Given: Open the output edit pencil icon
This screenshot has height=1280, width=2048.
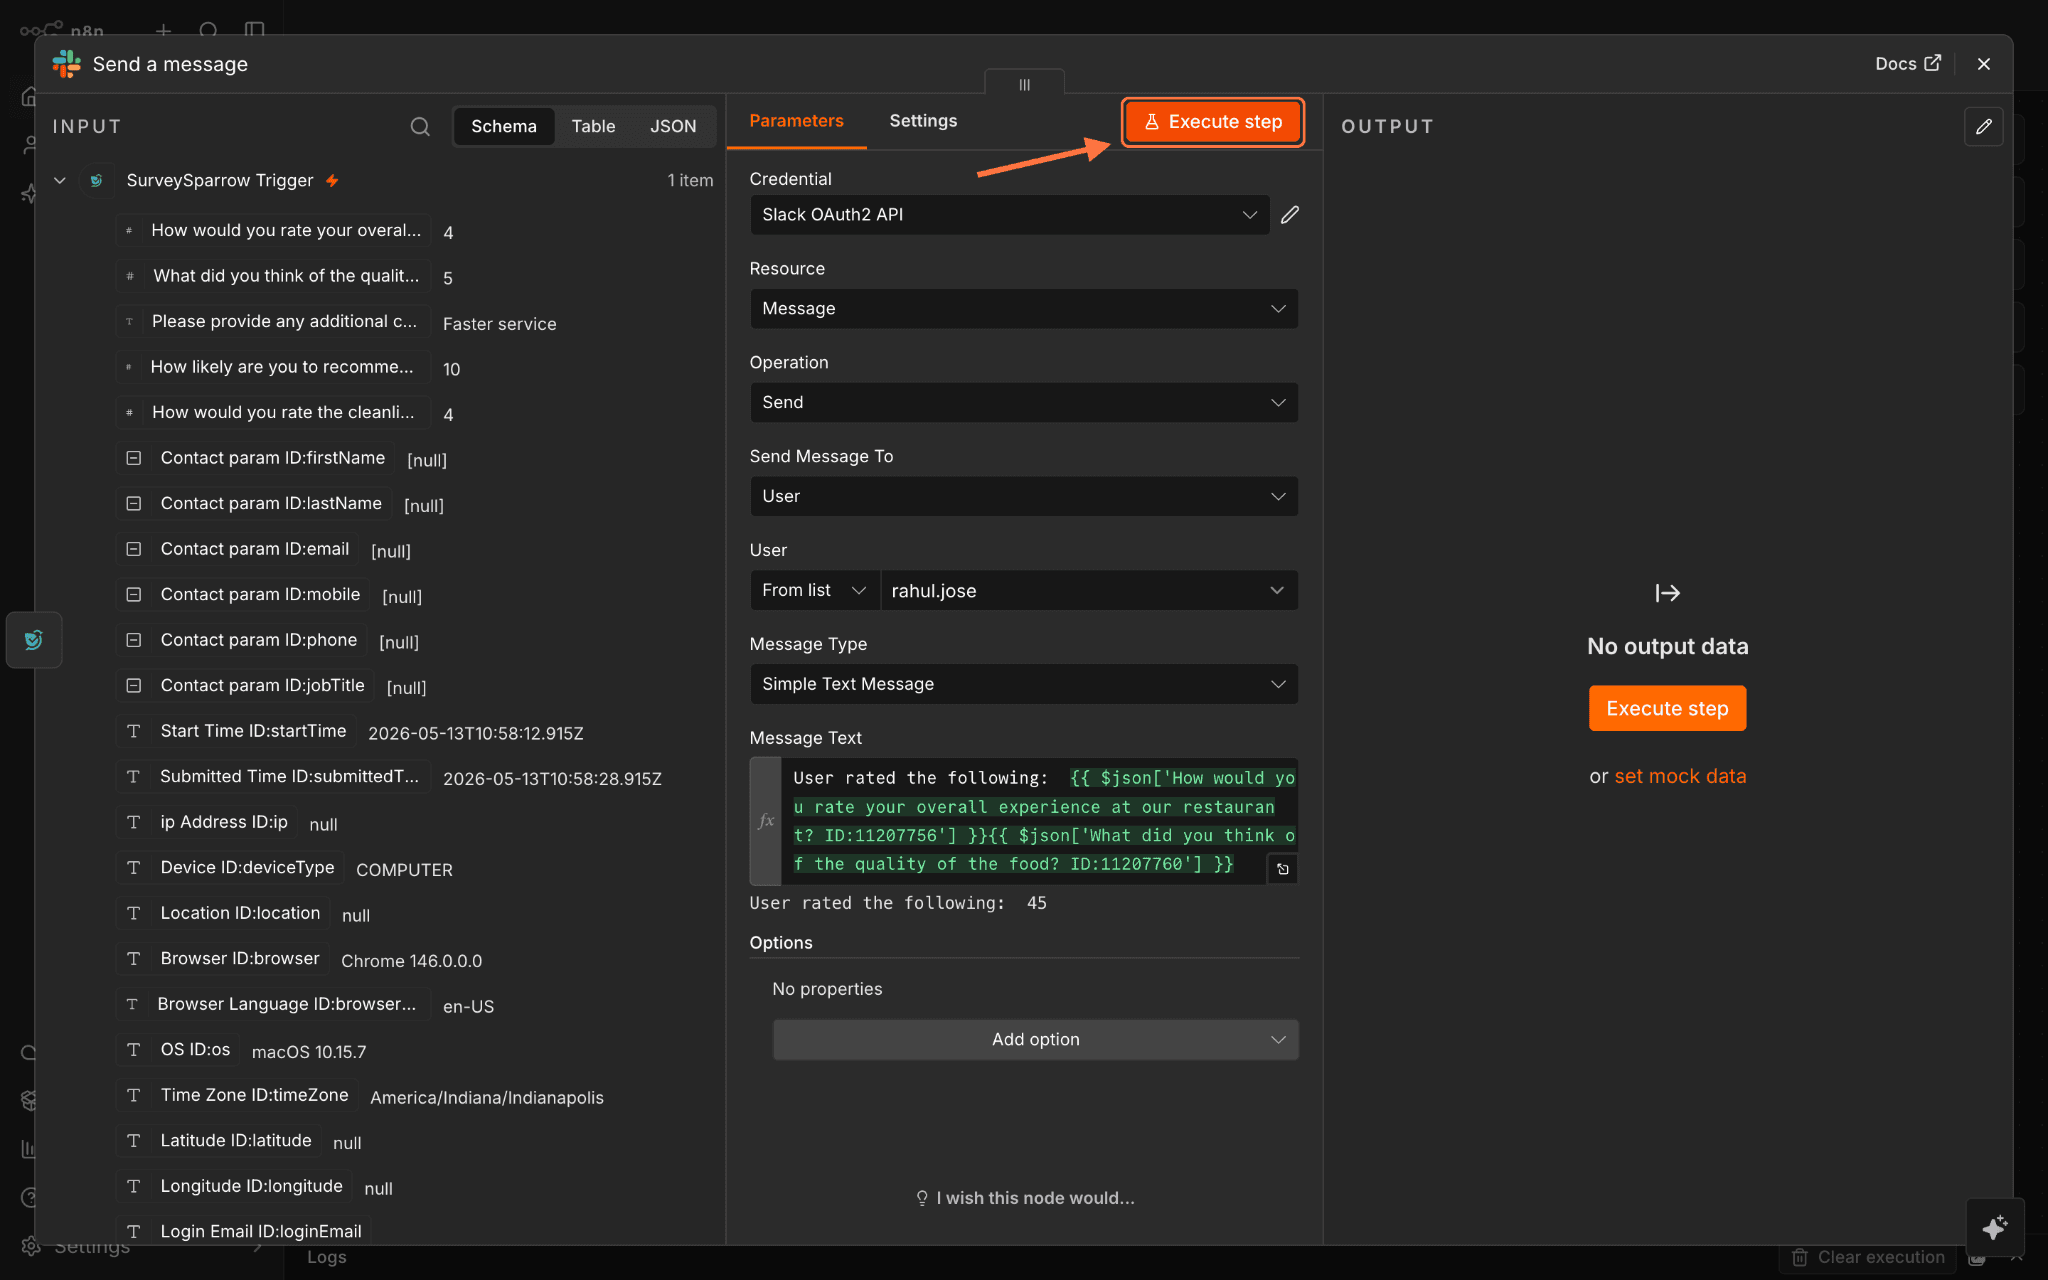Looking at the screenshot, I should coord(1984,127).
